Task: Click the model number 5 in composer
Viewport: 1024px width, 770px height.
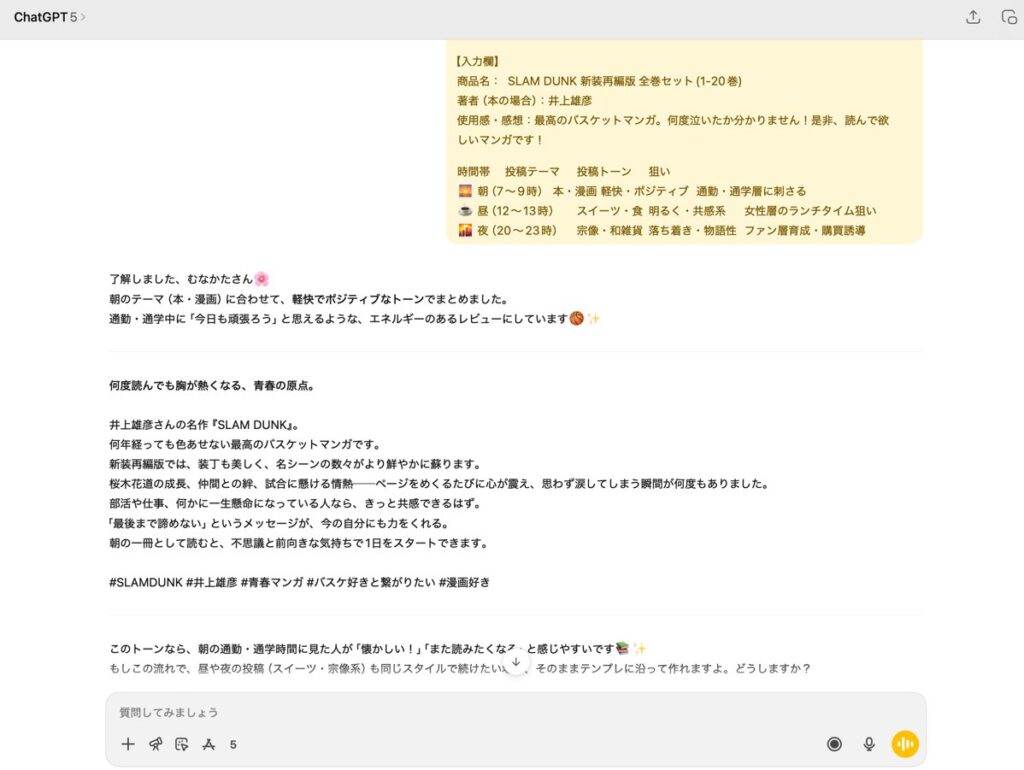Action: (x=233, y=745)
